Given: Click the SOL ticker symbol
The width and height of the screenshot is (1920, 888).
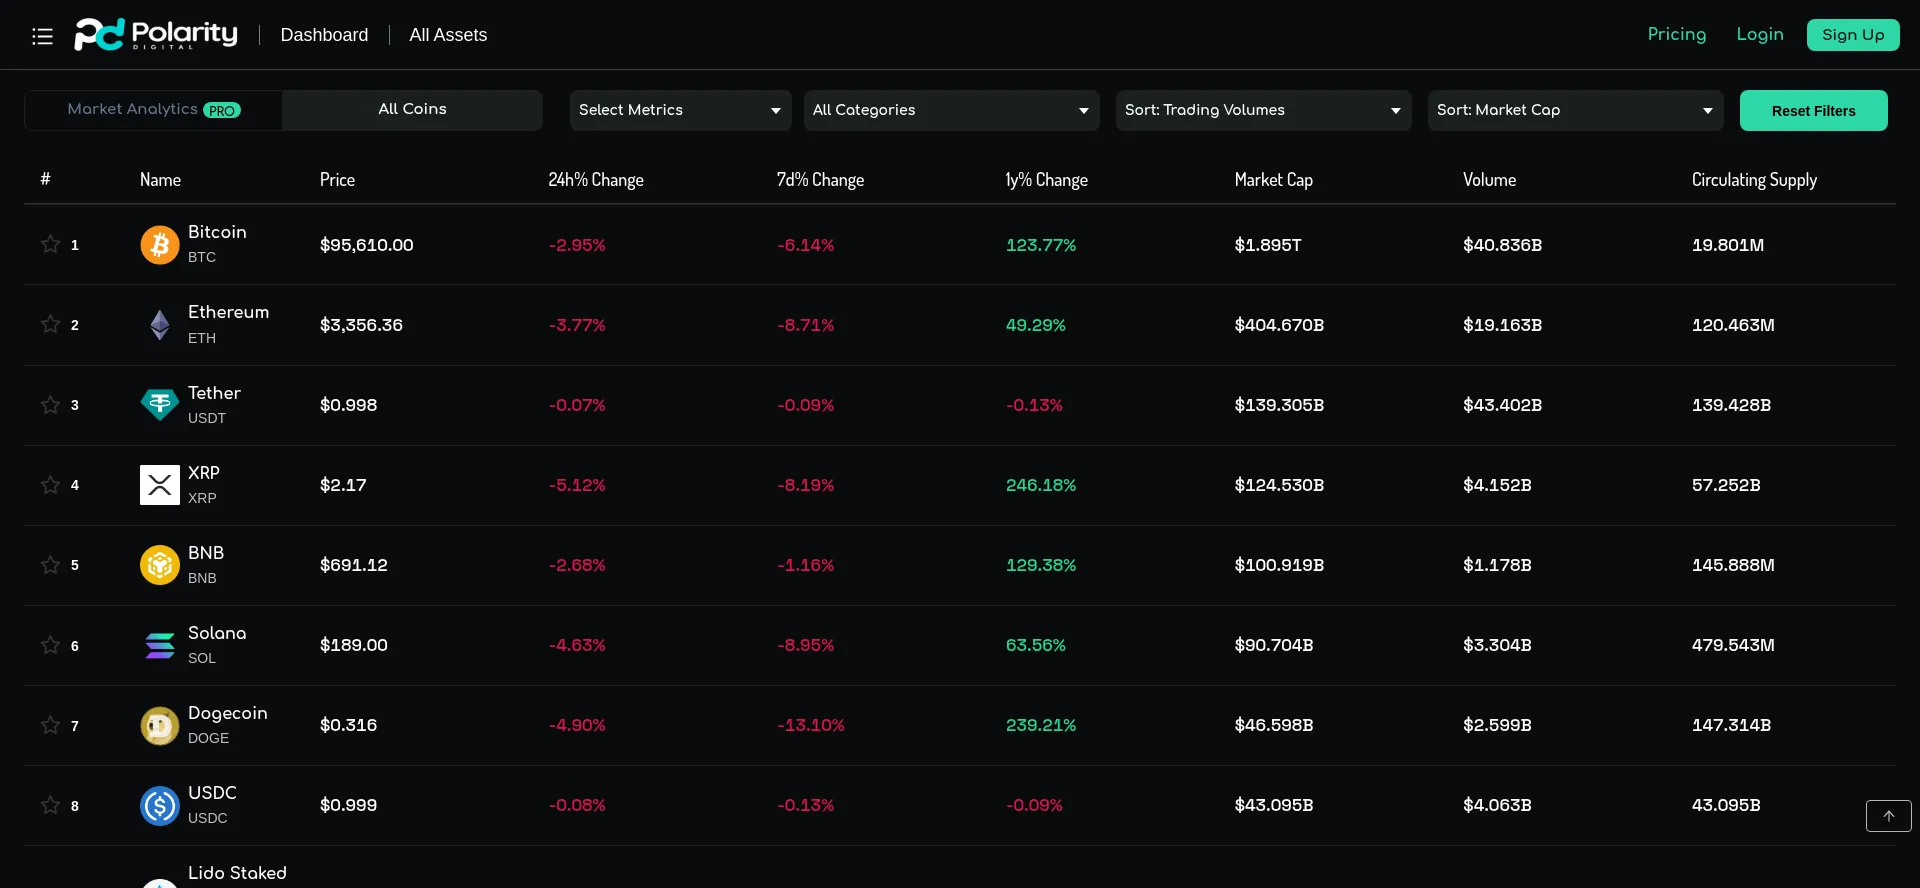Looking at the screenshot, I should pos(201,658).
